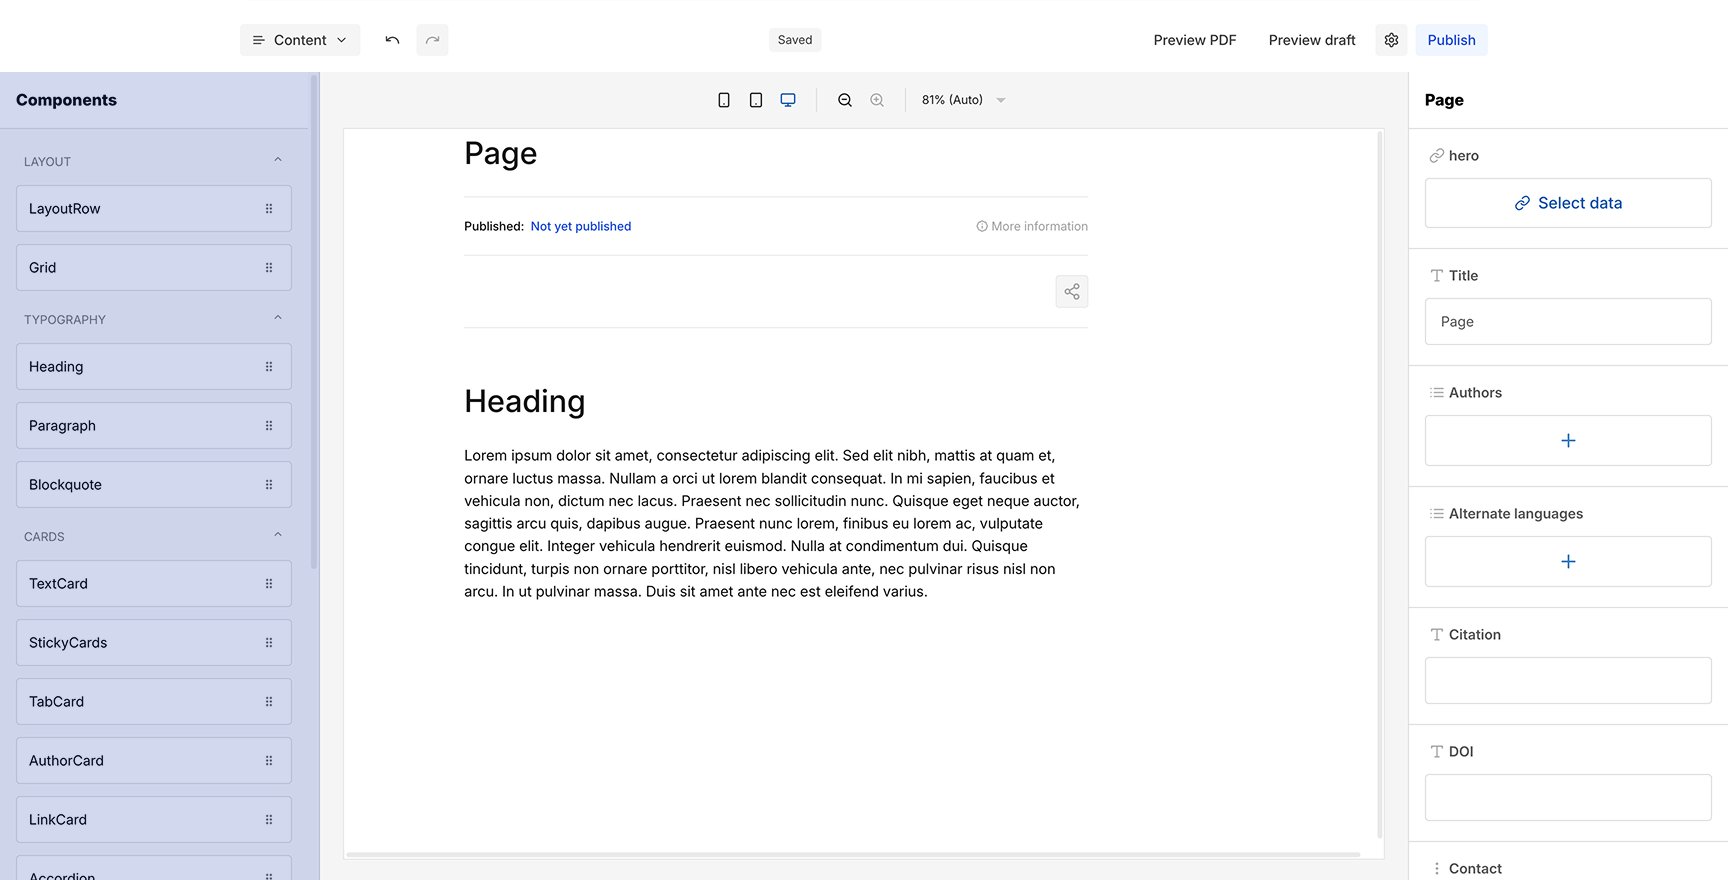This screenshot has height=880, width=1728.
Task: Collapse the CARDS section
Action: 278,535
